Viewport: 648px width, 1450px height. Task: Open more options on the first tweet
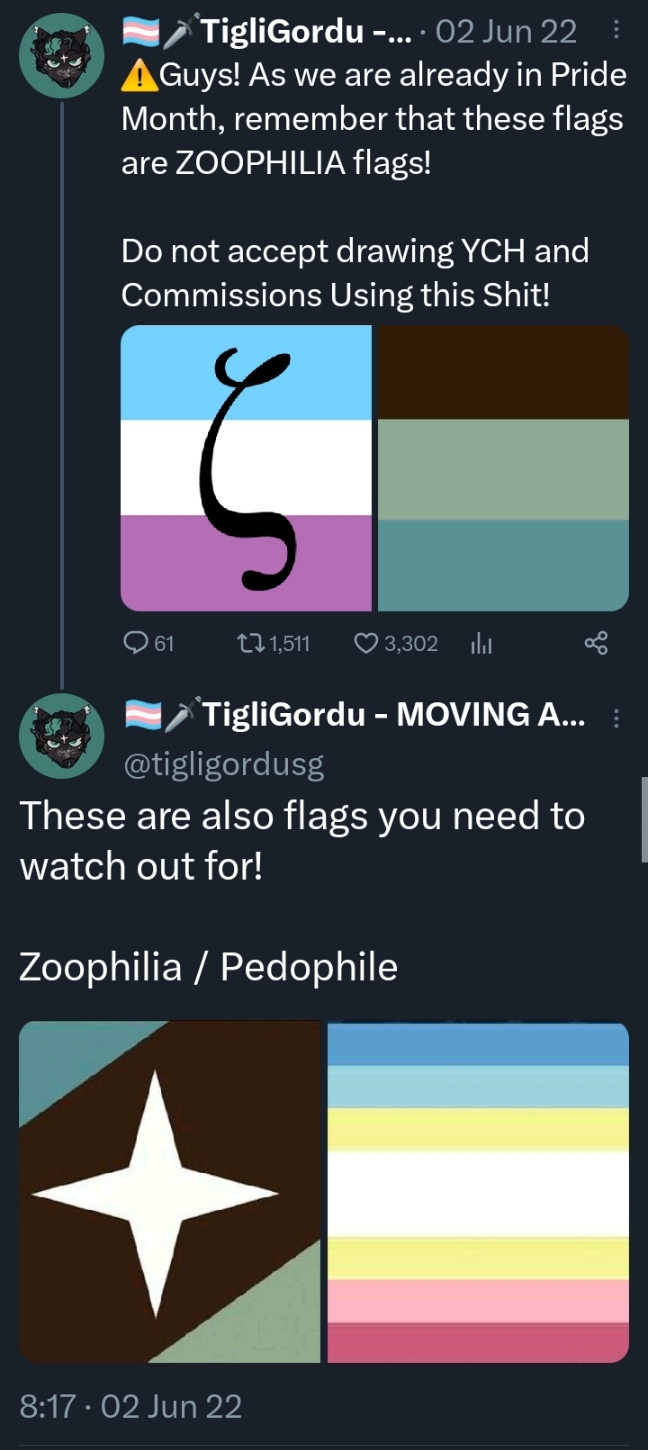coord(615,32)
